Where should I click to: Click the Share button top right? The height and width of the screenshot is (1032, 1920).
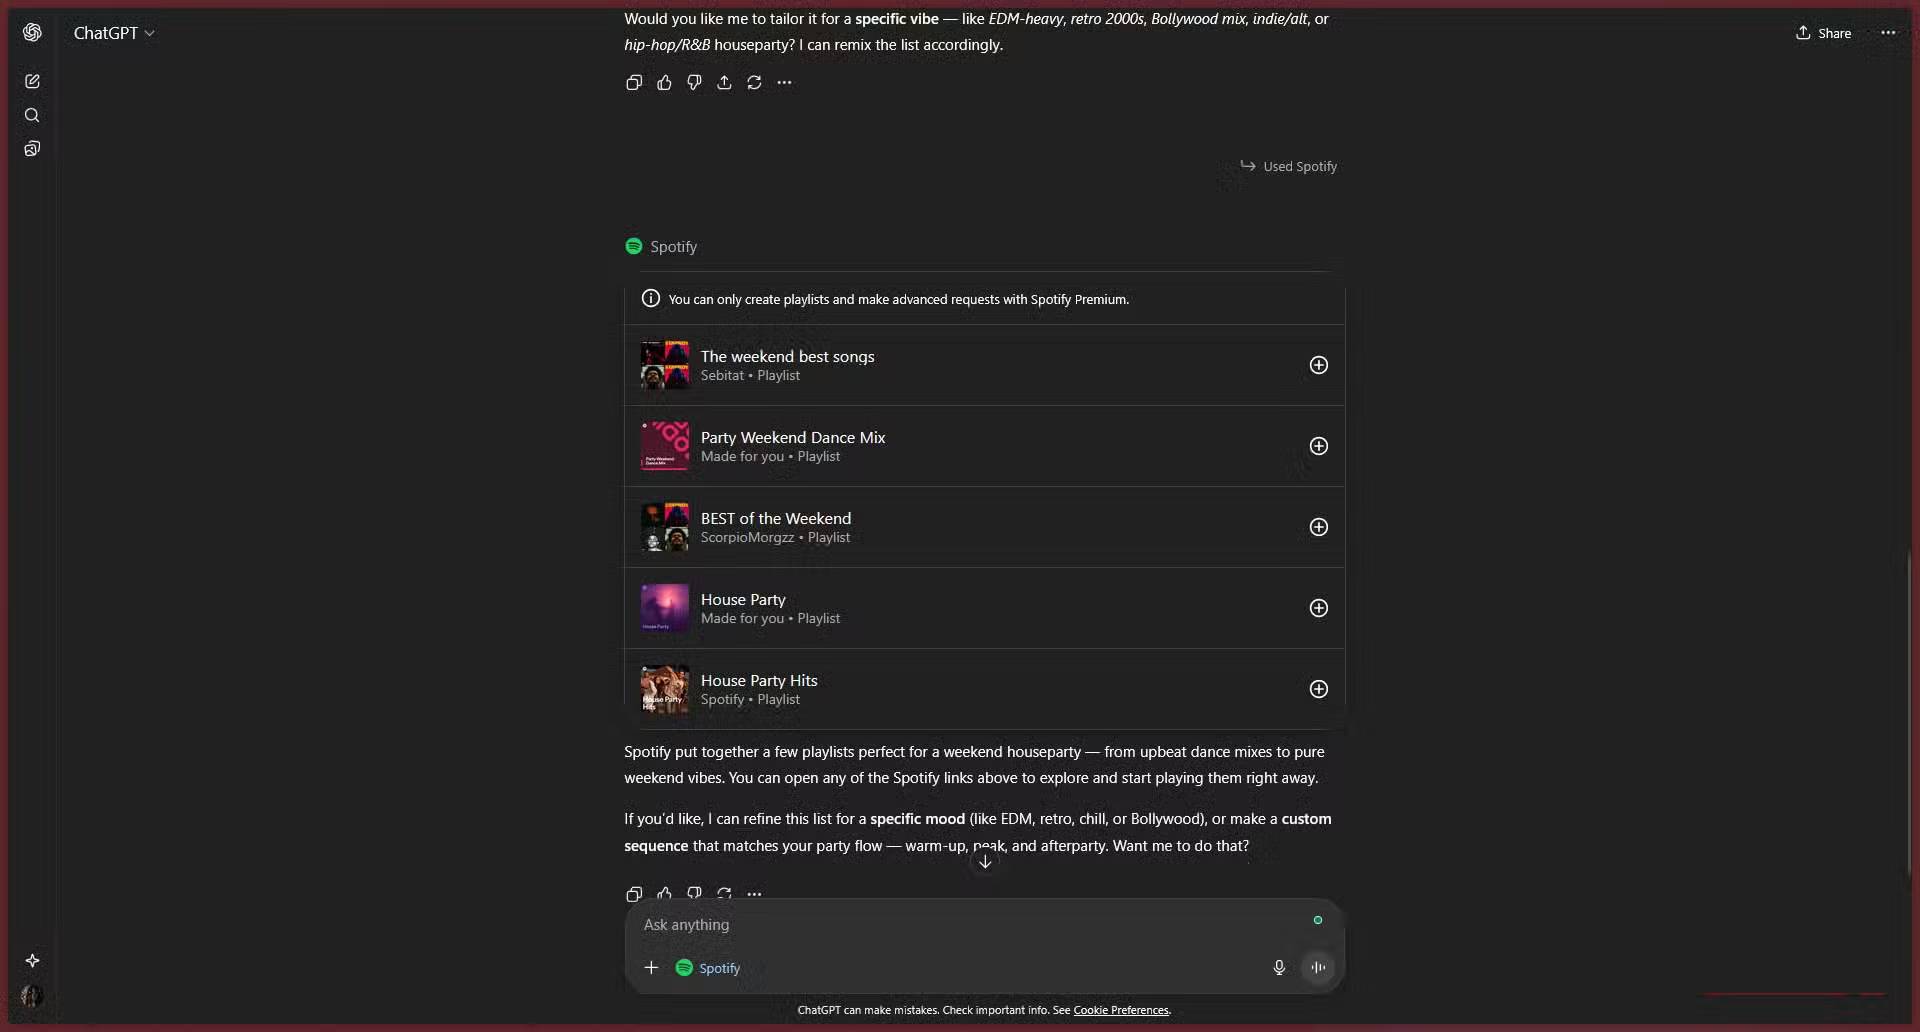pos(1822,32)
